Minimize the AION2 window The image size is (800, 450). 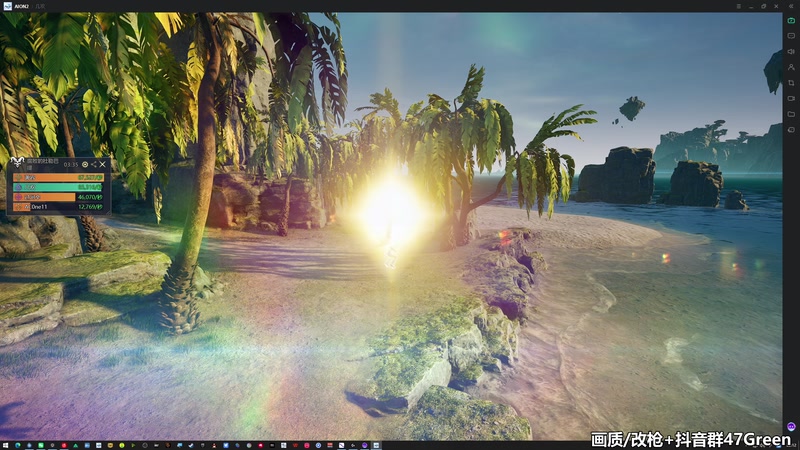751,6
